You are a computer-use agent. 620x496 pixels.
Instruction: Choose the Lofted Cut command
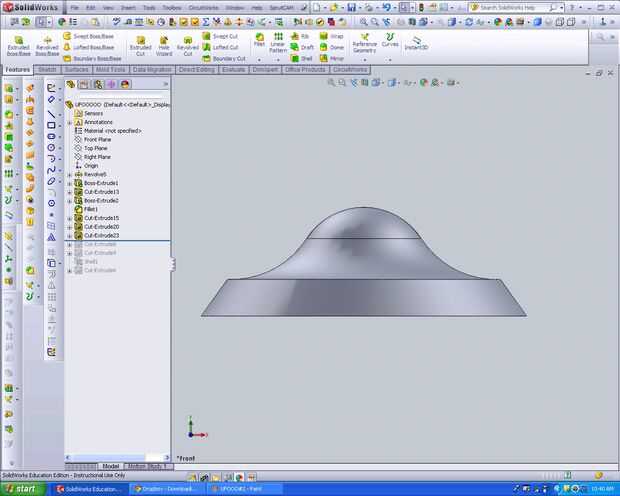click(221, 47)
